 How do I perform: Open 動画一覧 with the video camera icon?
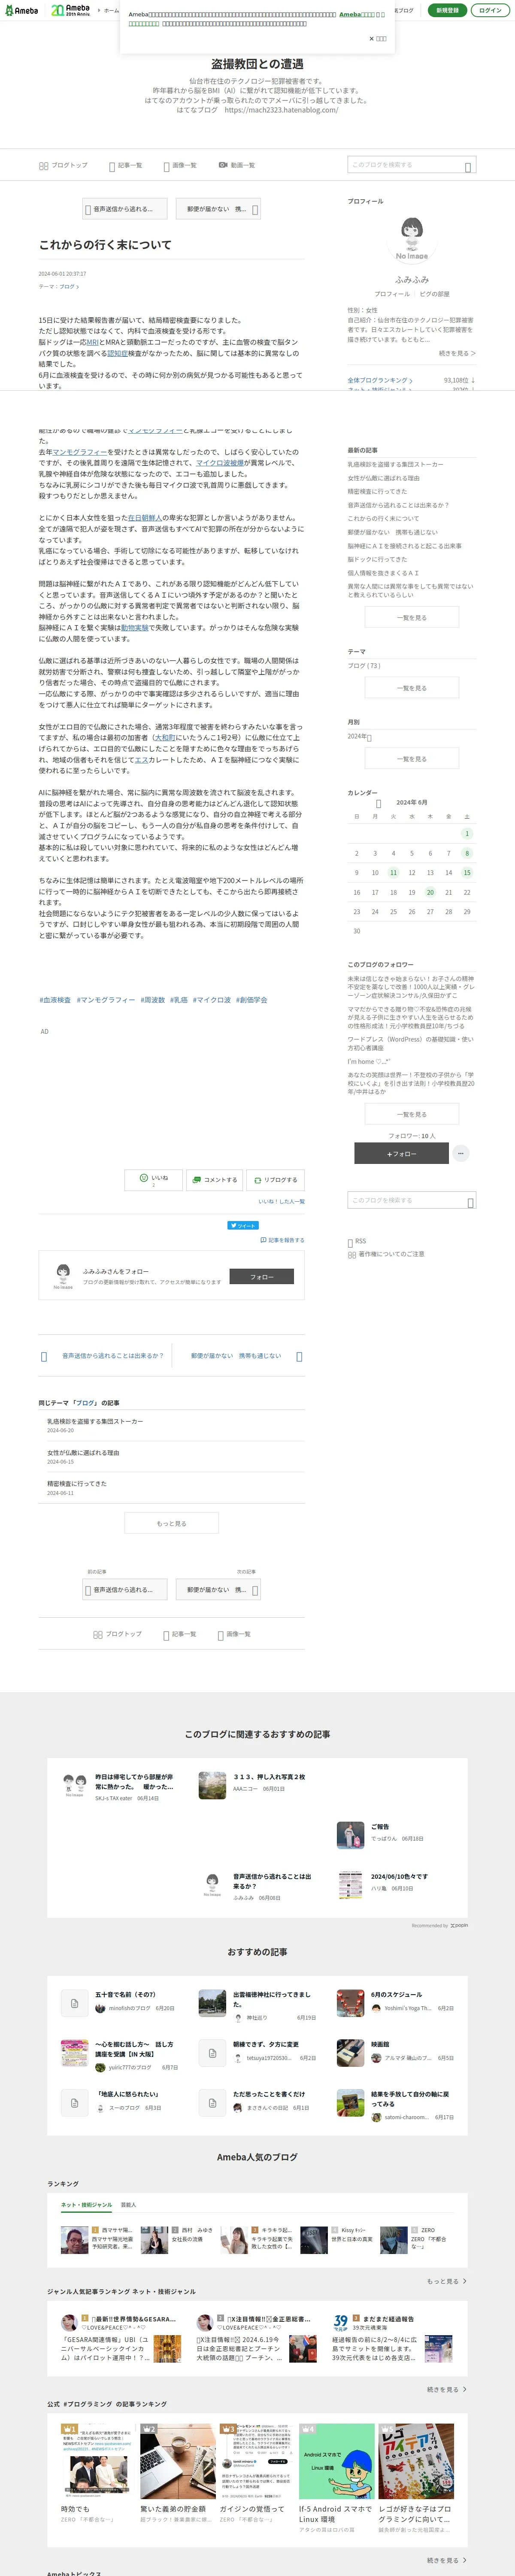237,165
